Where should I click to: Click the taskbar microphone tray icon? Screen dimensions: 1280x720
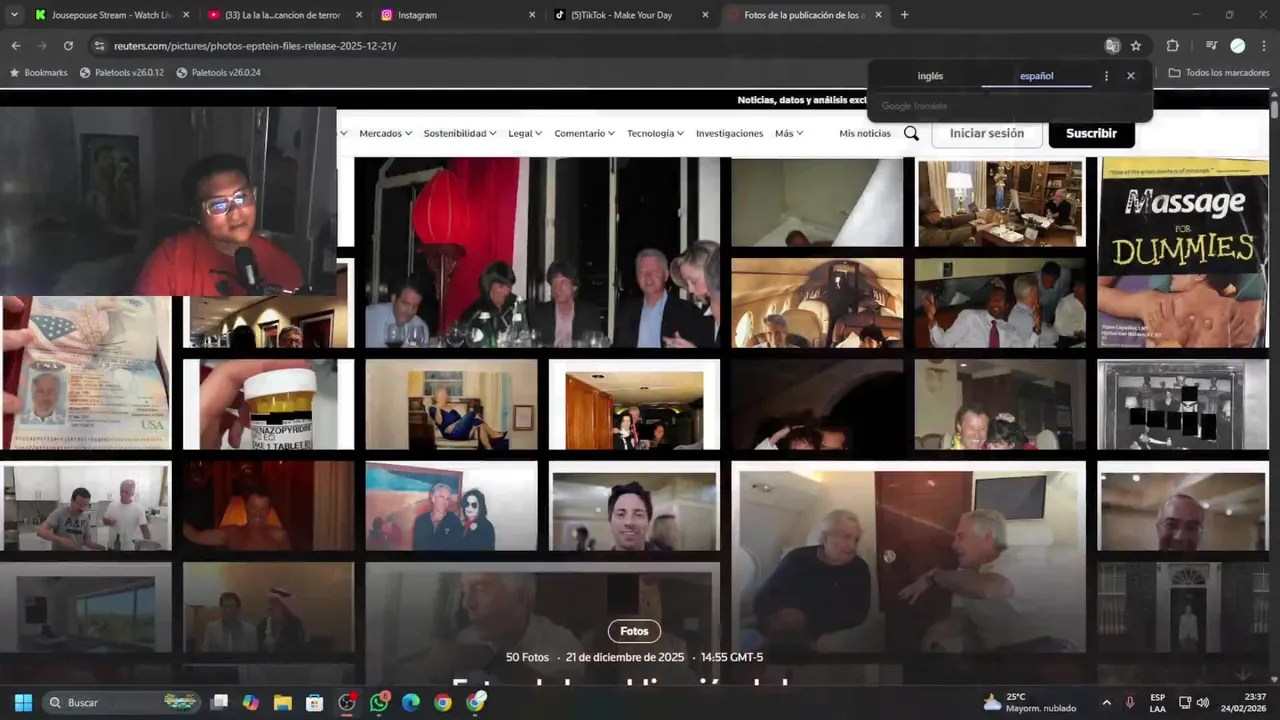(1130, 702)
